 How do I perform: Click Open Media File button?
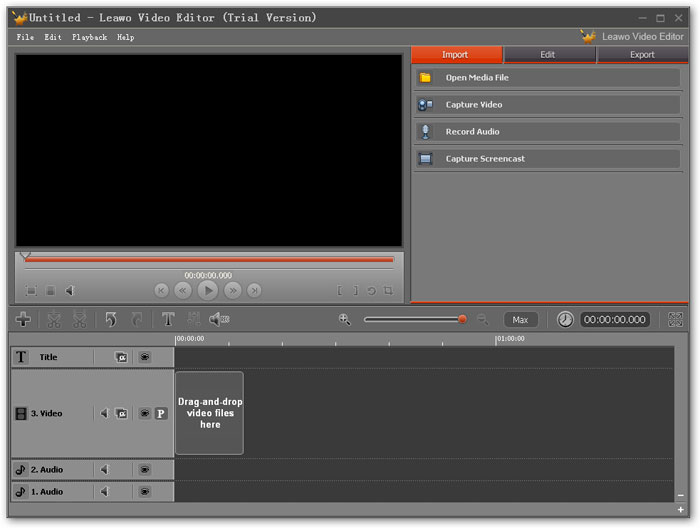547,78
